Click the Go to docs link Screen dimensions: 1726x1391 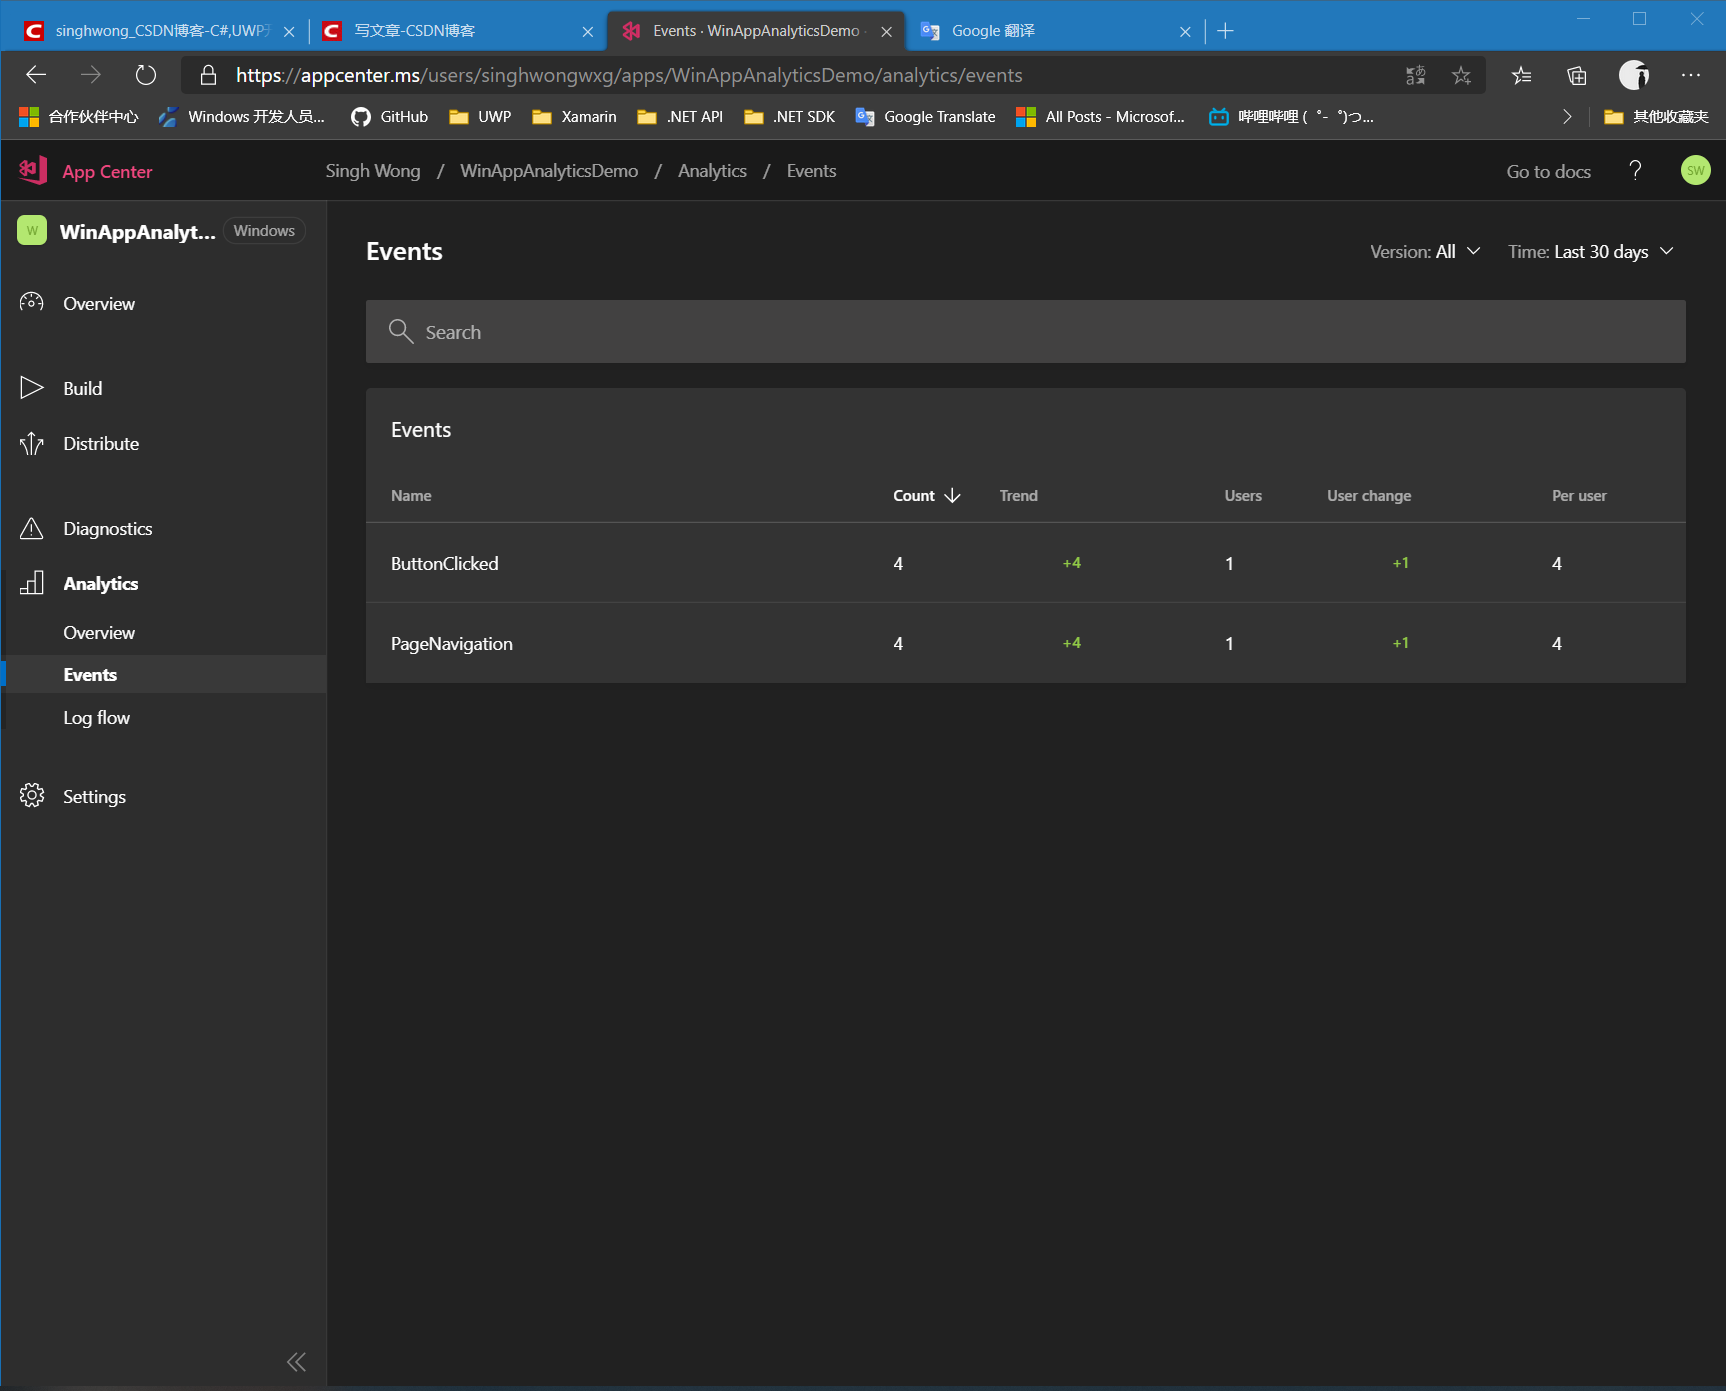[1547, 171]
